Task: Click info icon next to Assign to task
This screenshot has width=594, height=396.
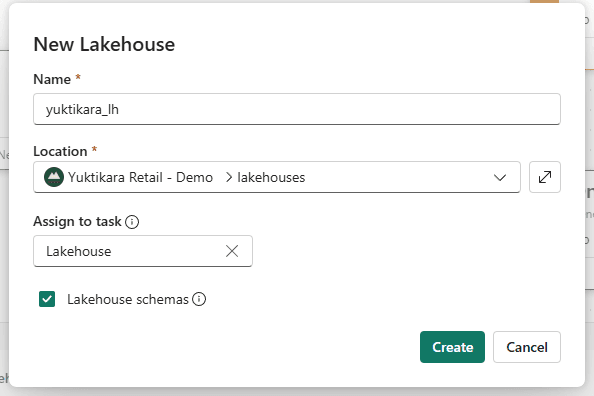Action: coord(132,222)
